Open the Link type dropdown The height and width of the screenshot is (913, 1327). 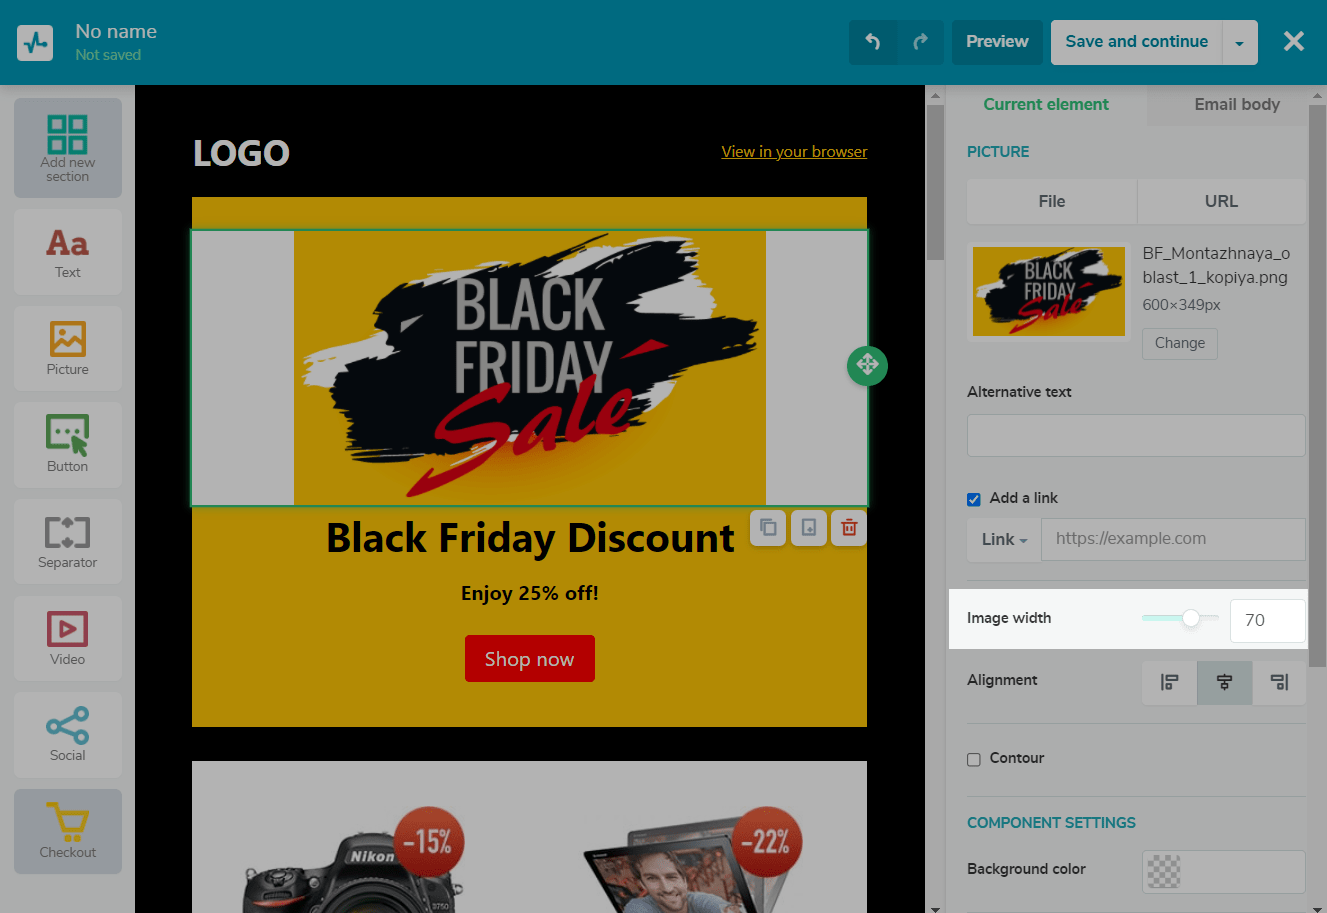click(x=1004, y=539)
